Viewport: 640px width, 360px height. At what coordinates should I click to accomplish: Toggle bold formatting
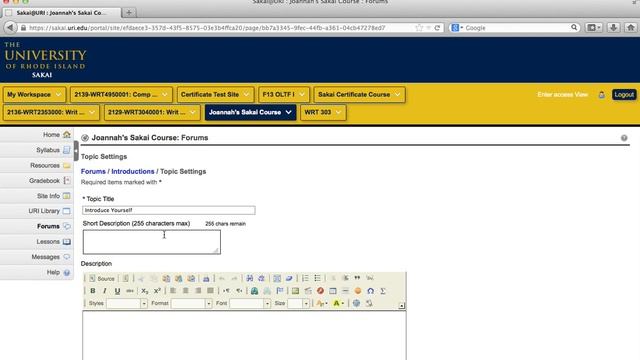(x=93, y=291)
